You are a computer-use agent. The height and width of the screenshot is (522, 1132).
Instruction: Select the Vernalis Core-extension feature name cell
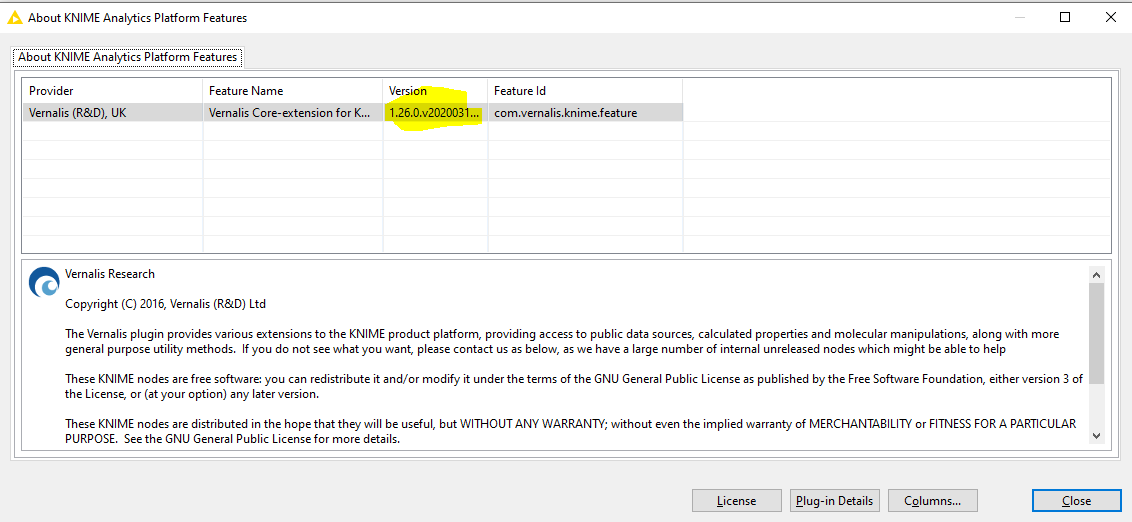pos(292,113)
